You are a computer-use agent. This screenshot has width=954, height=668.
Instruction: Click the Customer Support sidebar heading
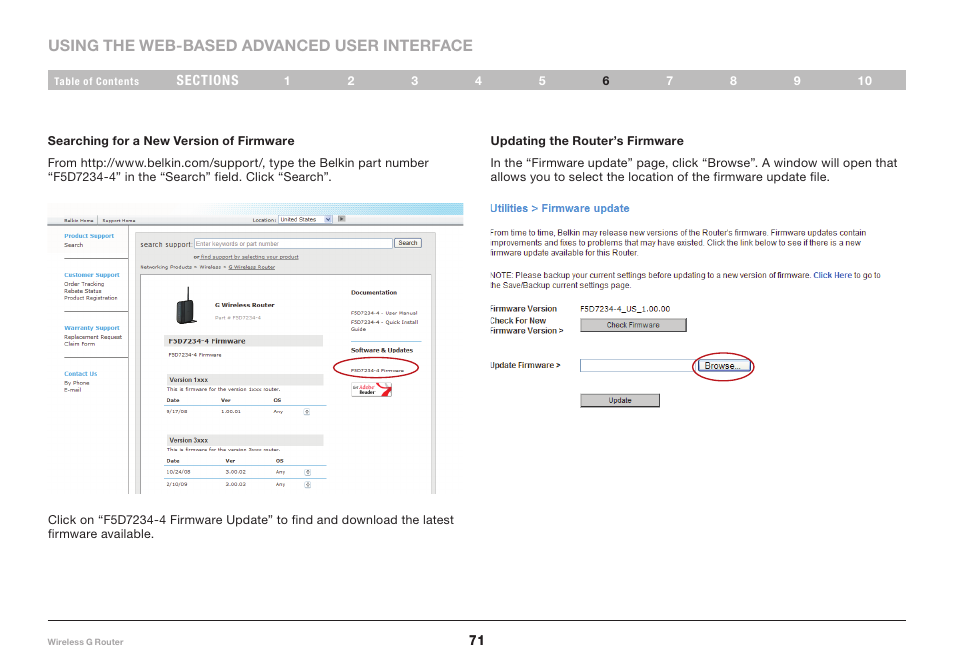point(92,274)
